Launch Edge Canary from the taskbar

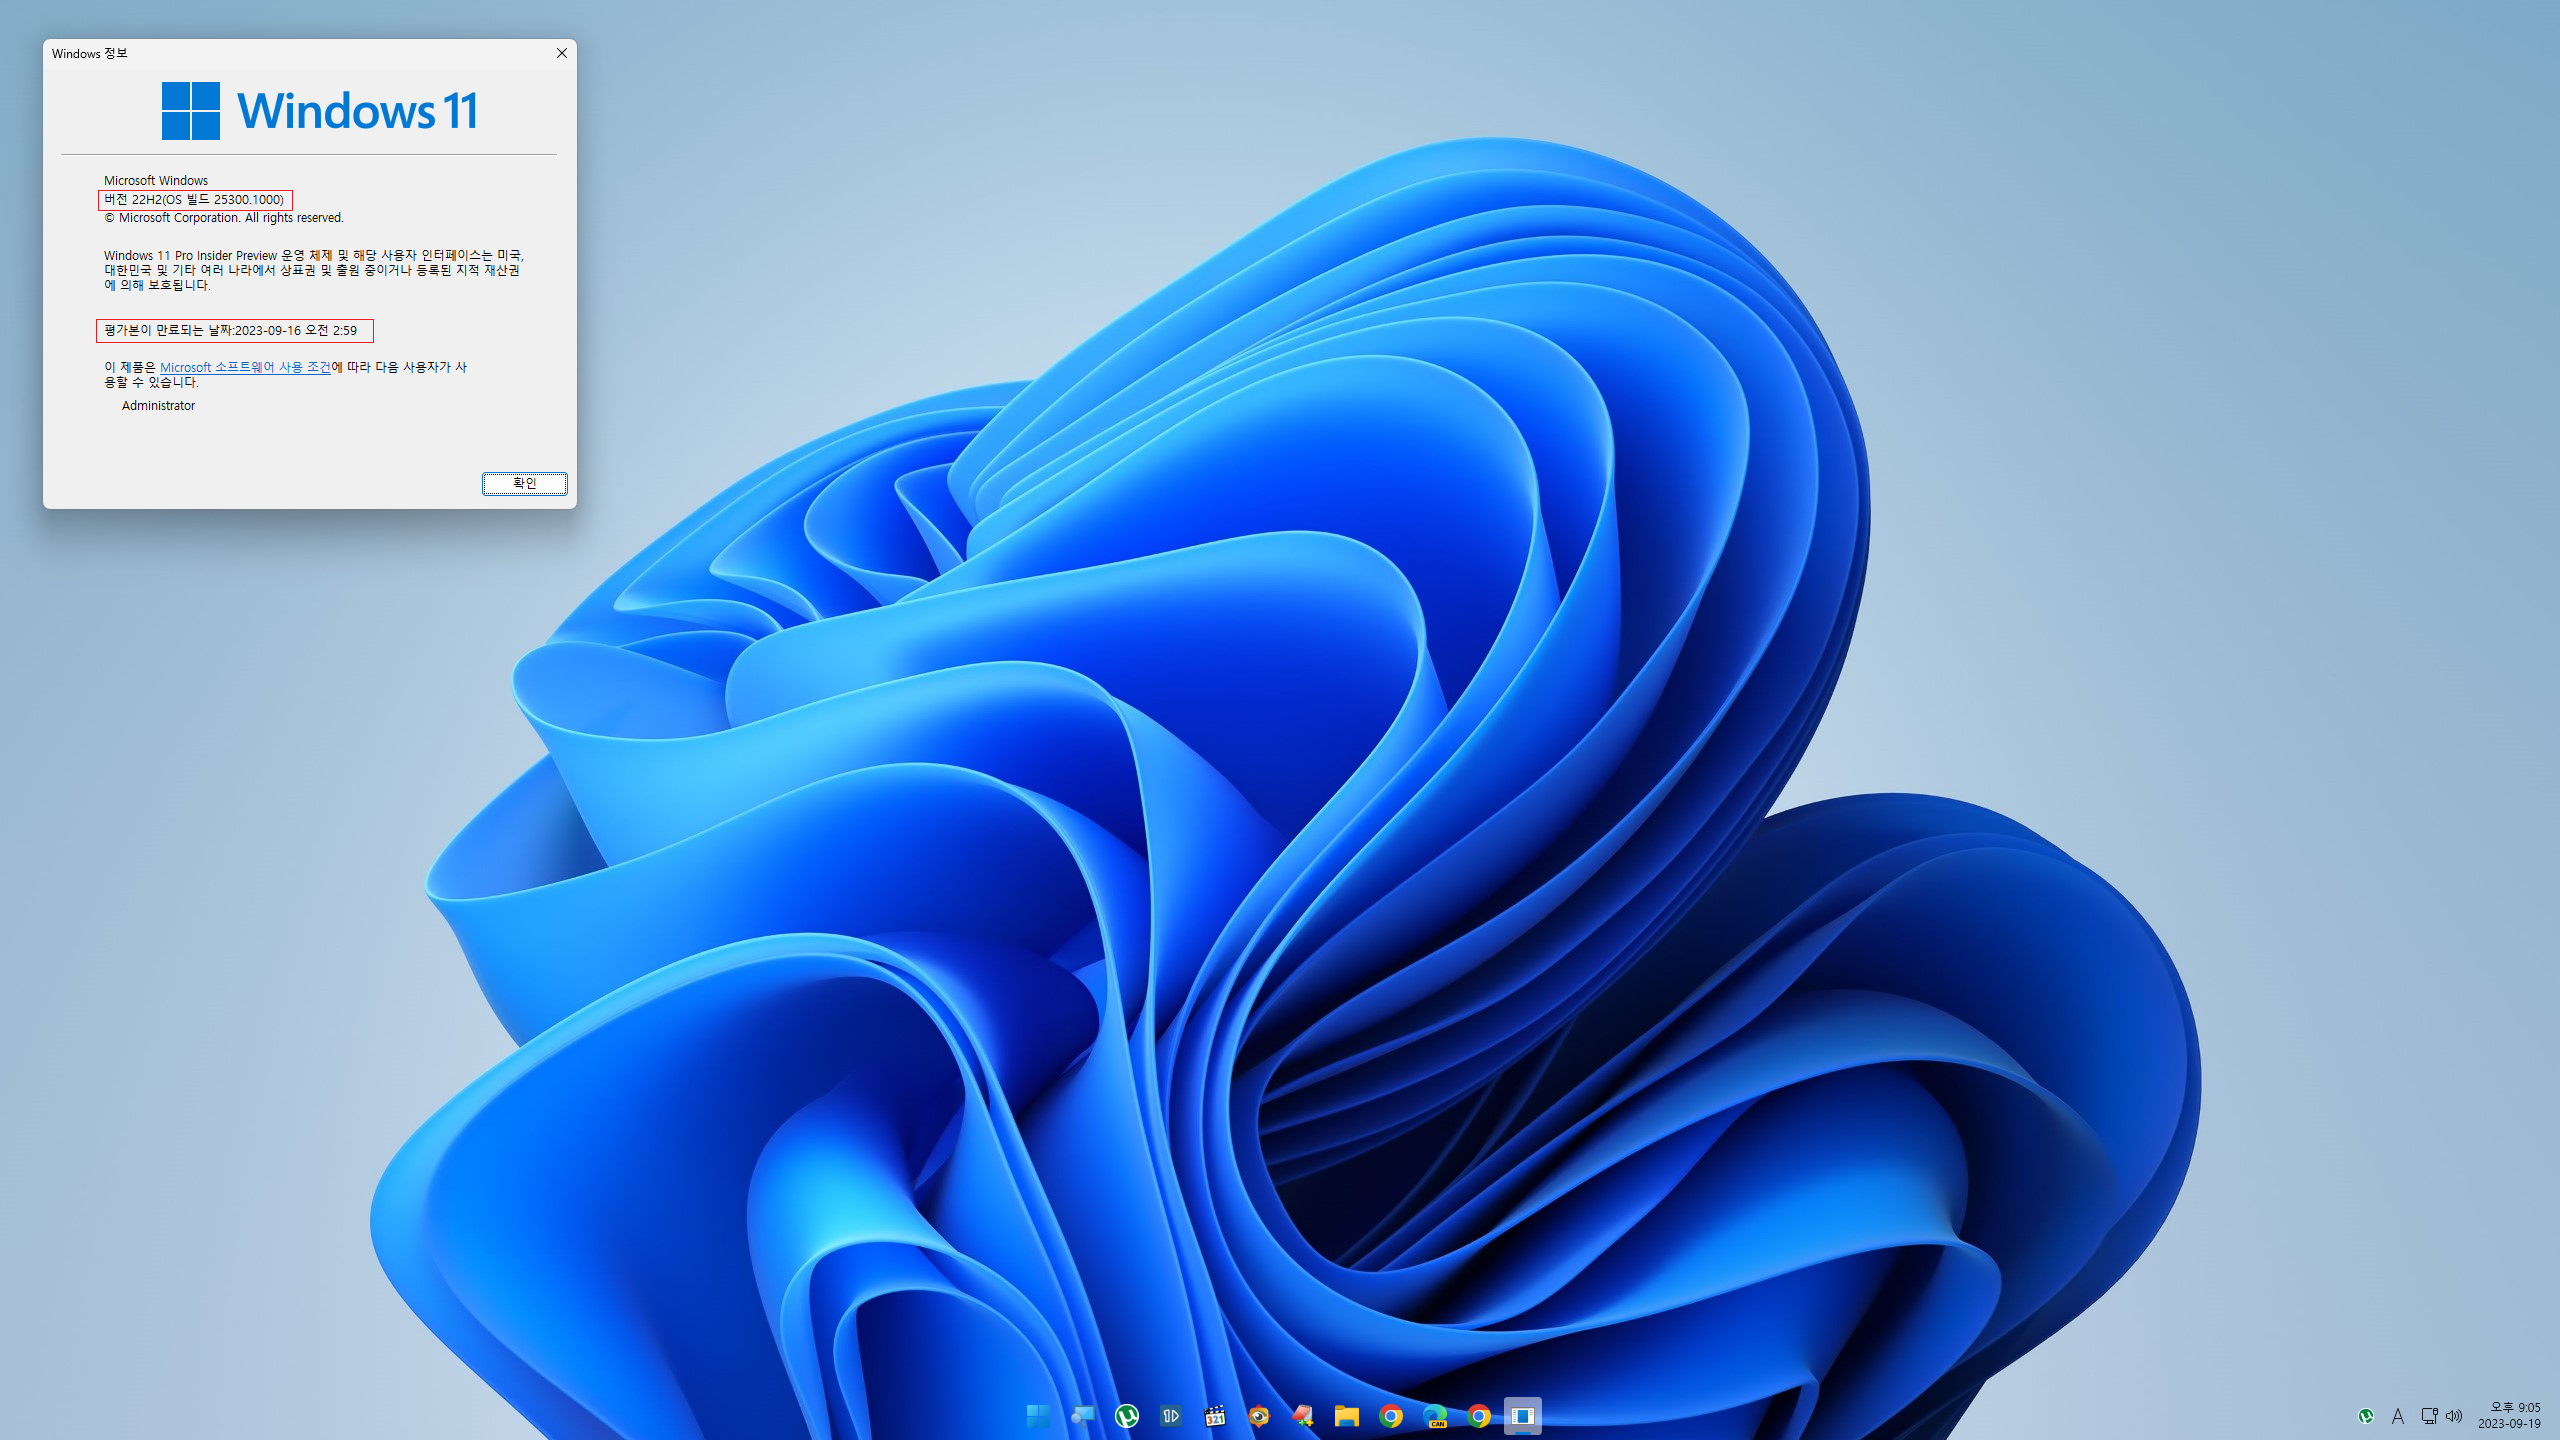[x=1434, y=1416]
